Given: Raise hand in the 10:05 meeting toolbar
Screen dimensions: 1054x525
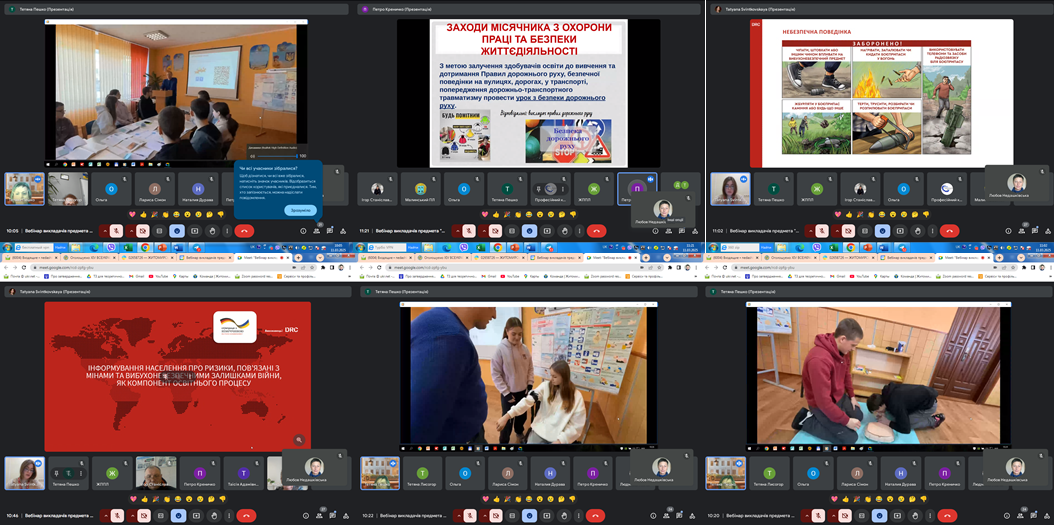Looking at the screenshot, I should pyautogui.click(x=214, y=230).
